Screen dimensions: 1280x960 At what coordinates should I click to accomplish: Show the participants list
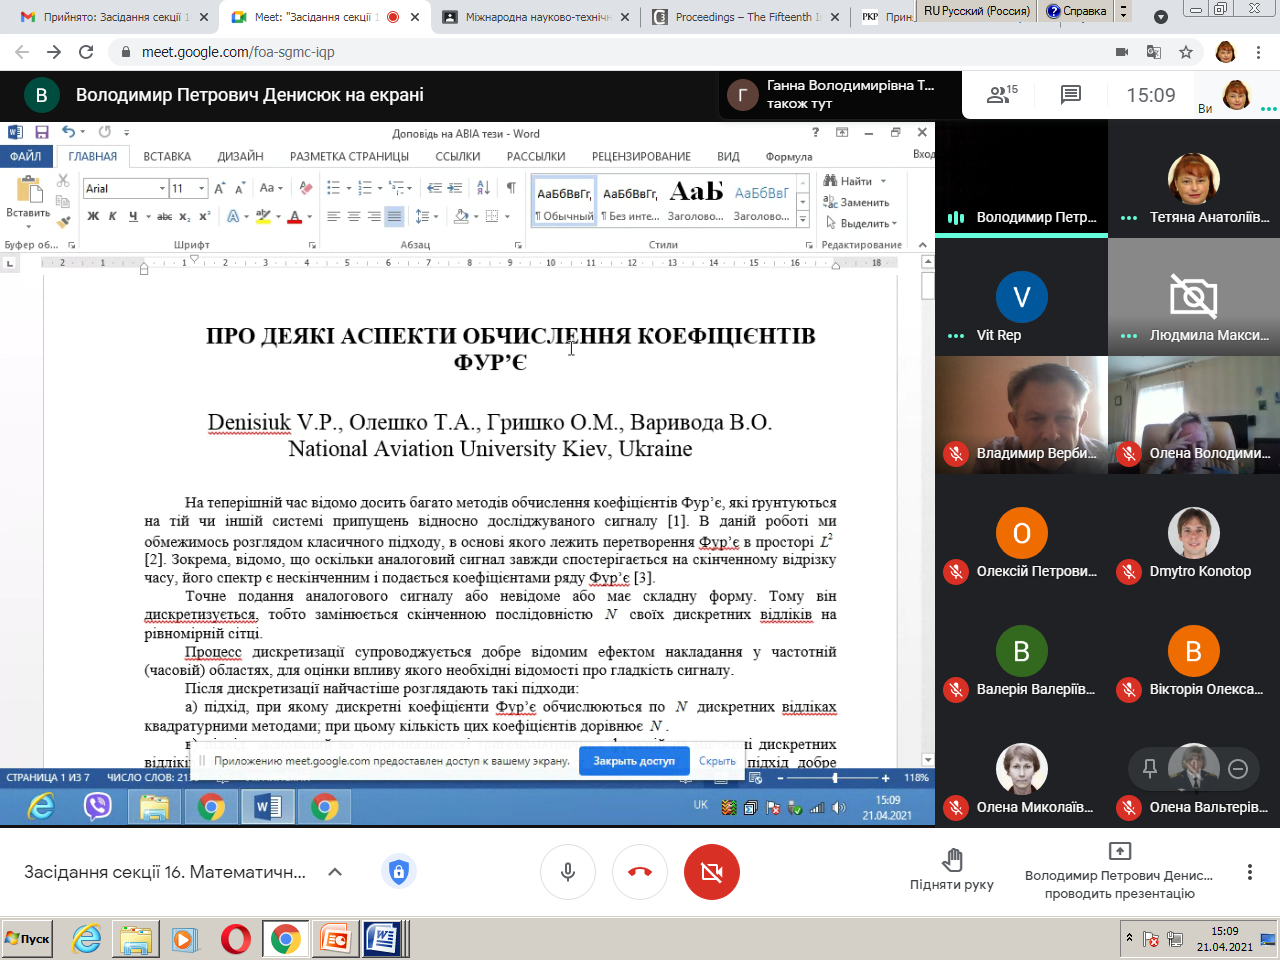click(x=1000, y=95)
